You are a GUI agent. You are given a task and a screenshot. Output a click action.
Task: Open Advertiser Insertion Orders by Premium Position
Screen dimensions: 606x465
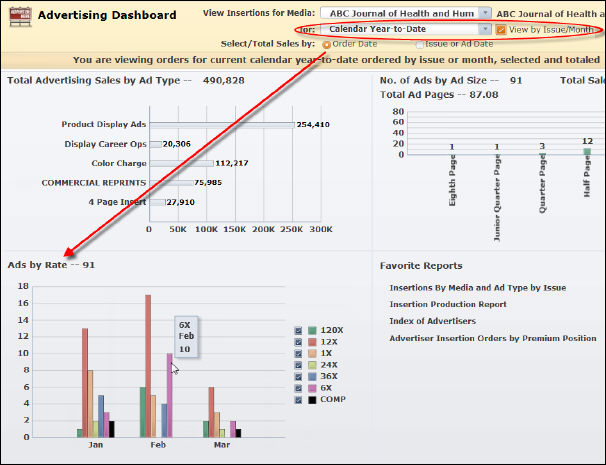click(492, 338)
